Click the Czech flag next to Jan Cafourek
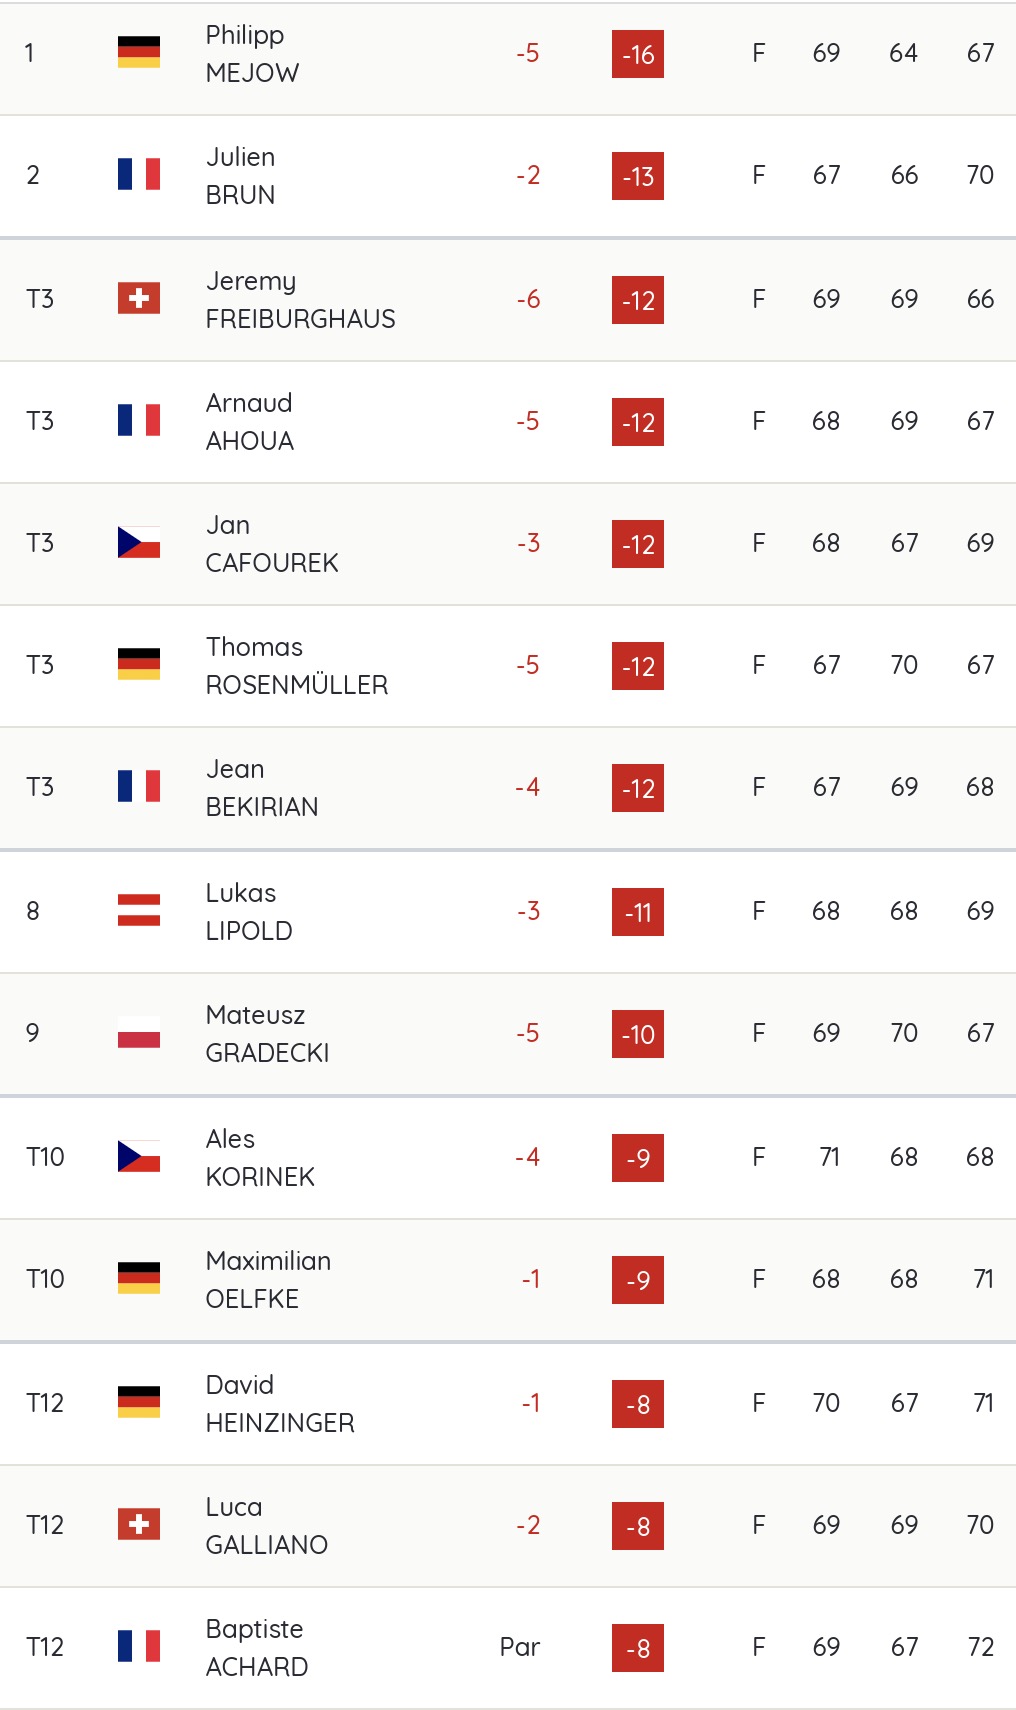Image resolution: width=1016 pixels, height=1710 pixels. pyautogui.click(x=139, y=542)
